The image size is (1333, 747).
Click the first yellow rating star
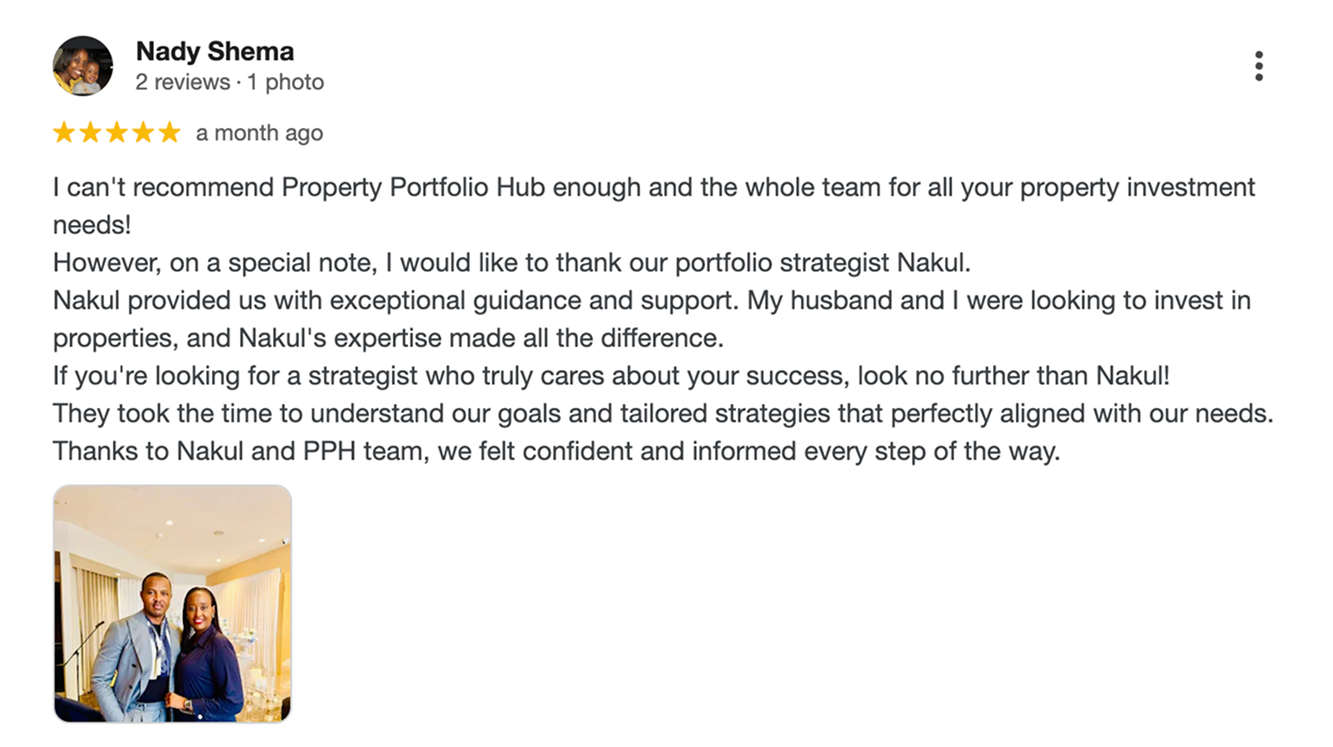point(64,133)
